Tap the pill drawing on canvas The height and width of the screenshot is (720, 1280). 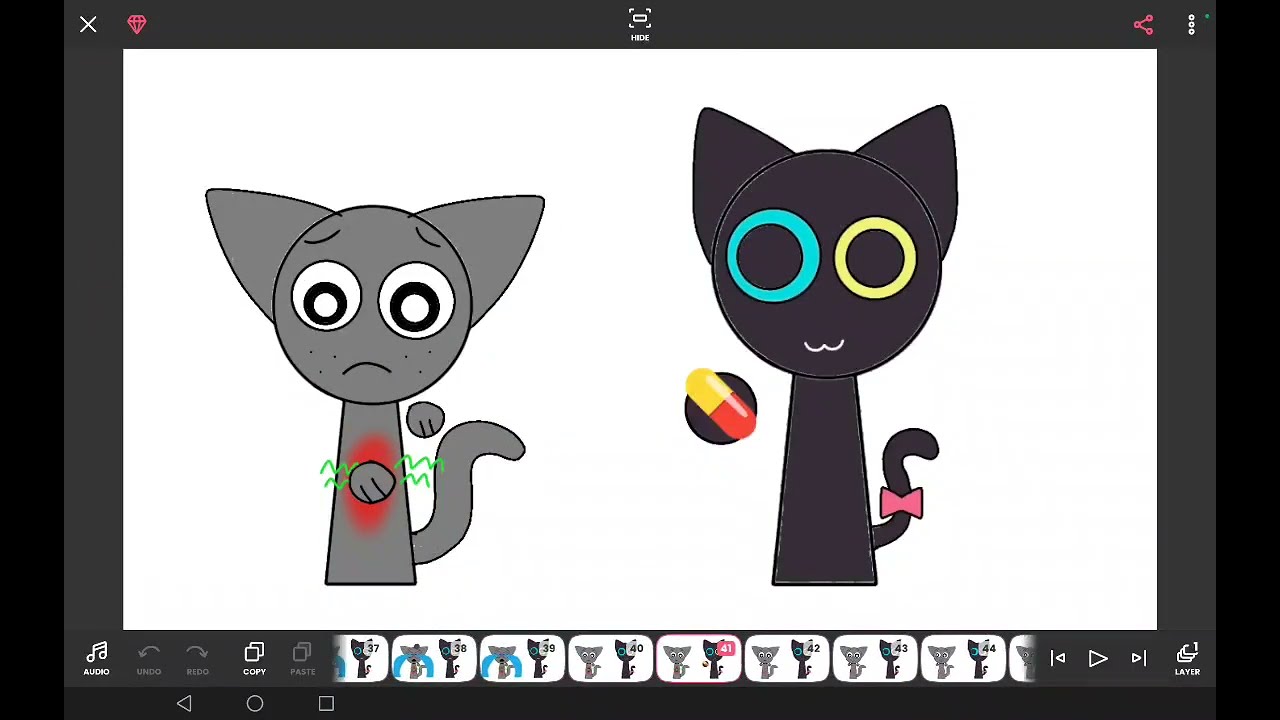pyautogui.click(x=721, y=405)
